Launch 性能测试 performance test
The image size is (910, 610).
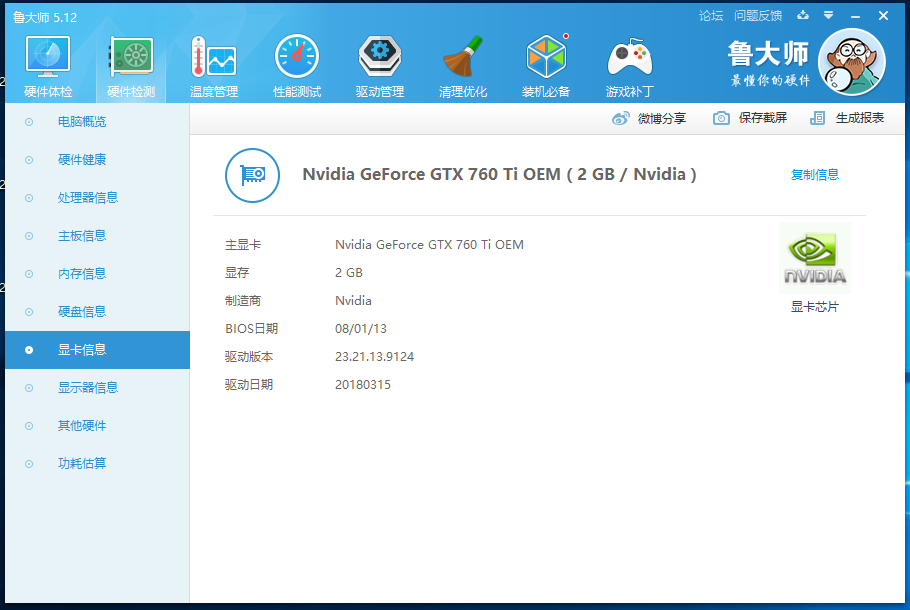tap(297, 56)
